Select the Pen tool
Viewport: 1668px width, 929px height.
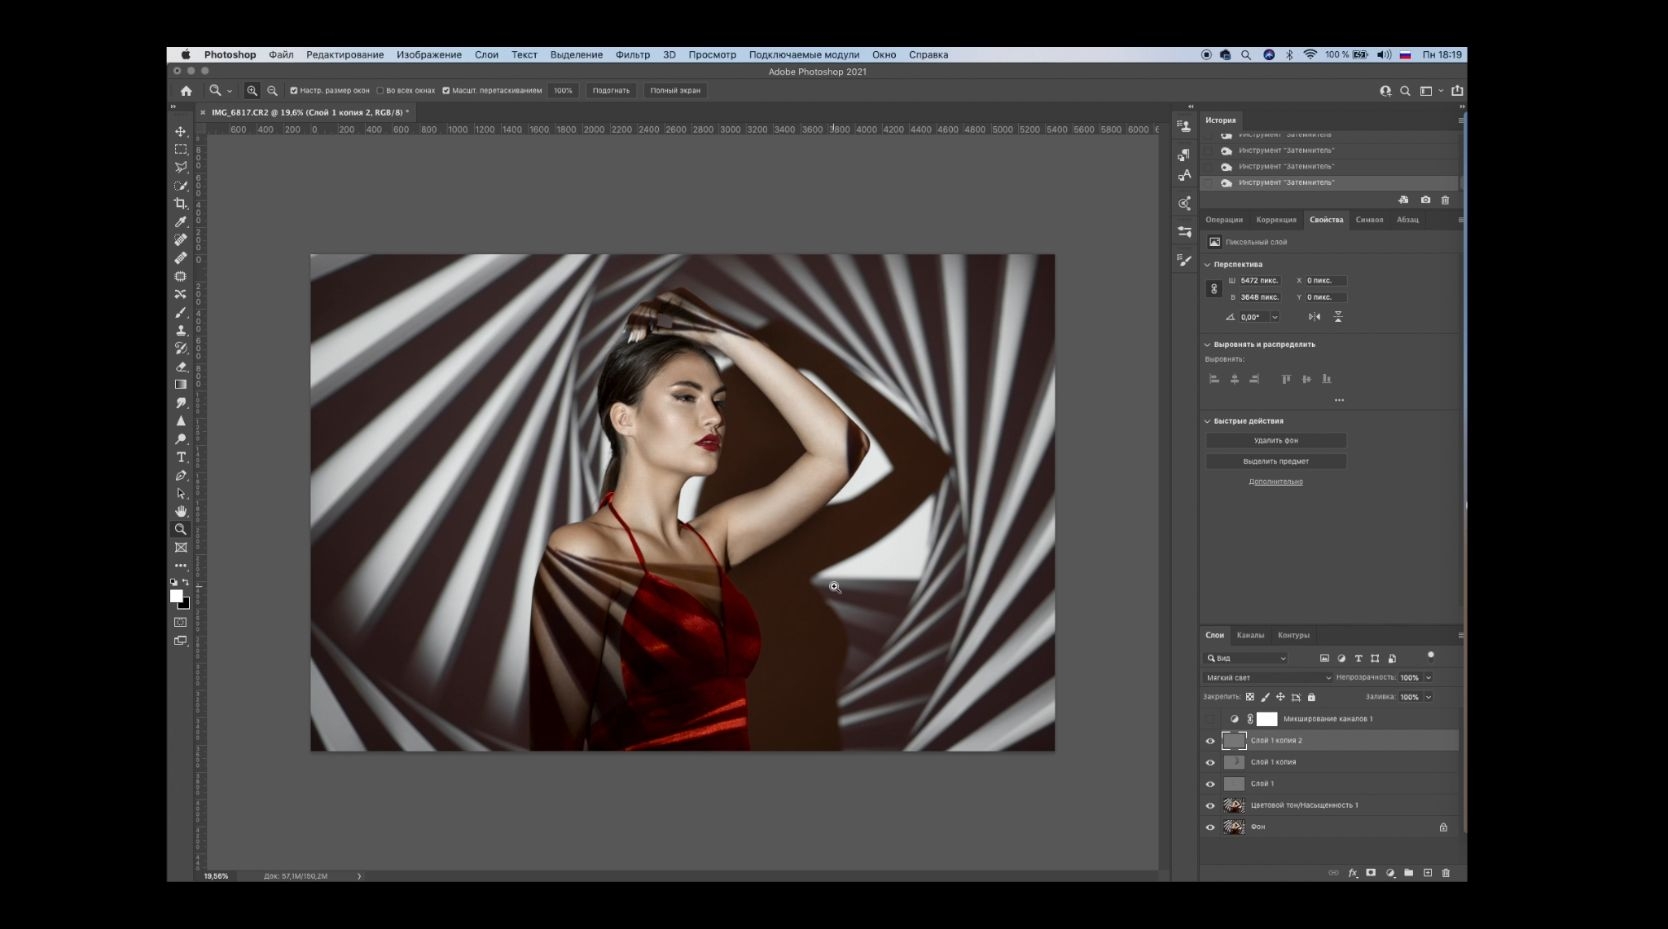181,475
